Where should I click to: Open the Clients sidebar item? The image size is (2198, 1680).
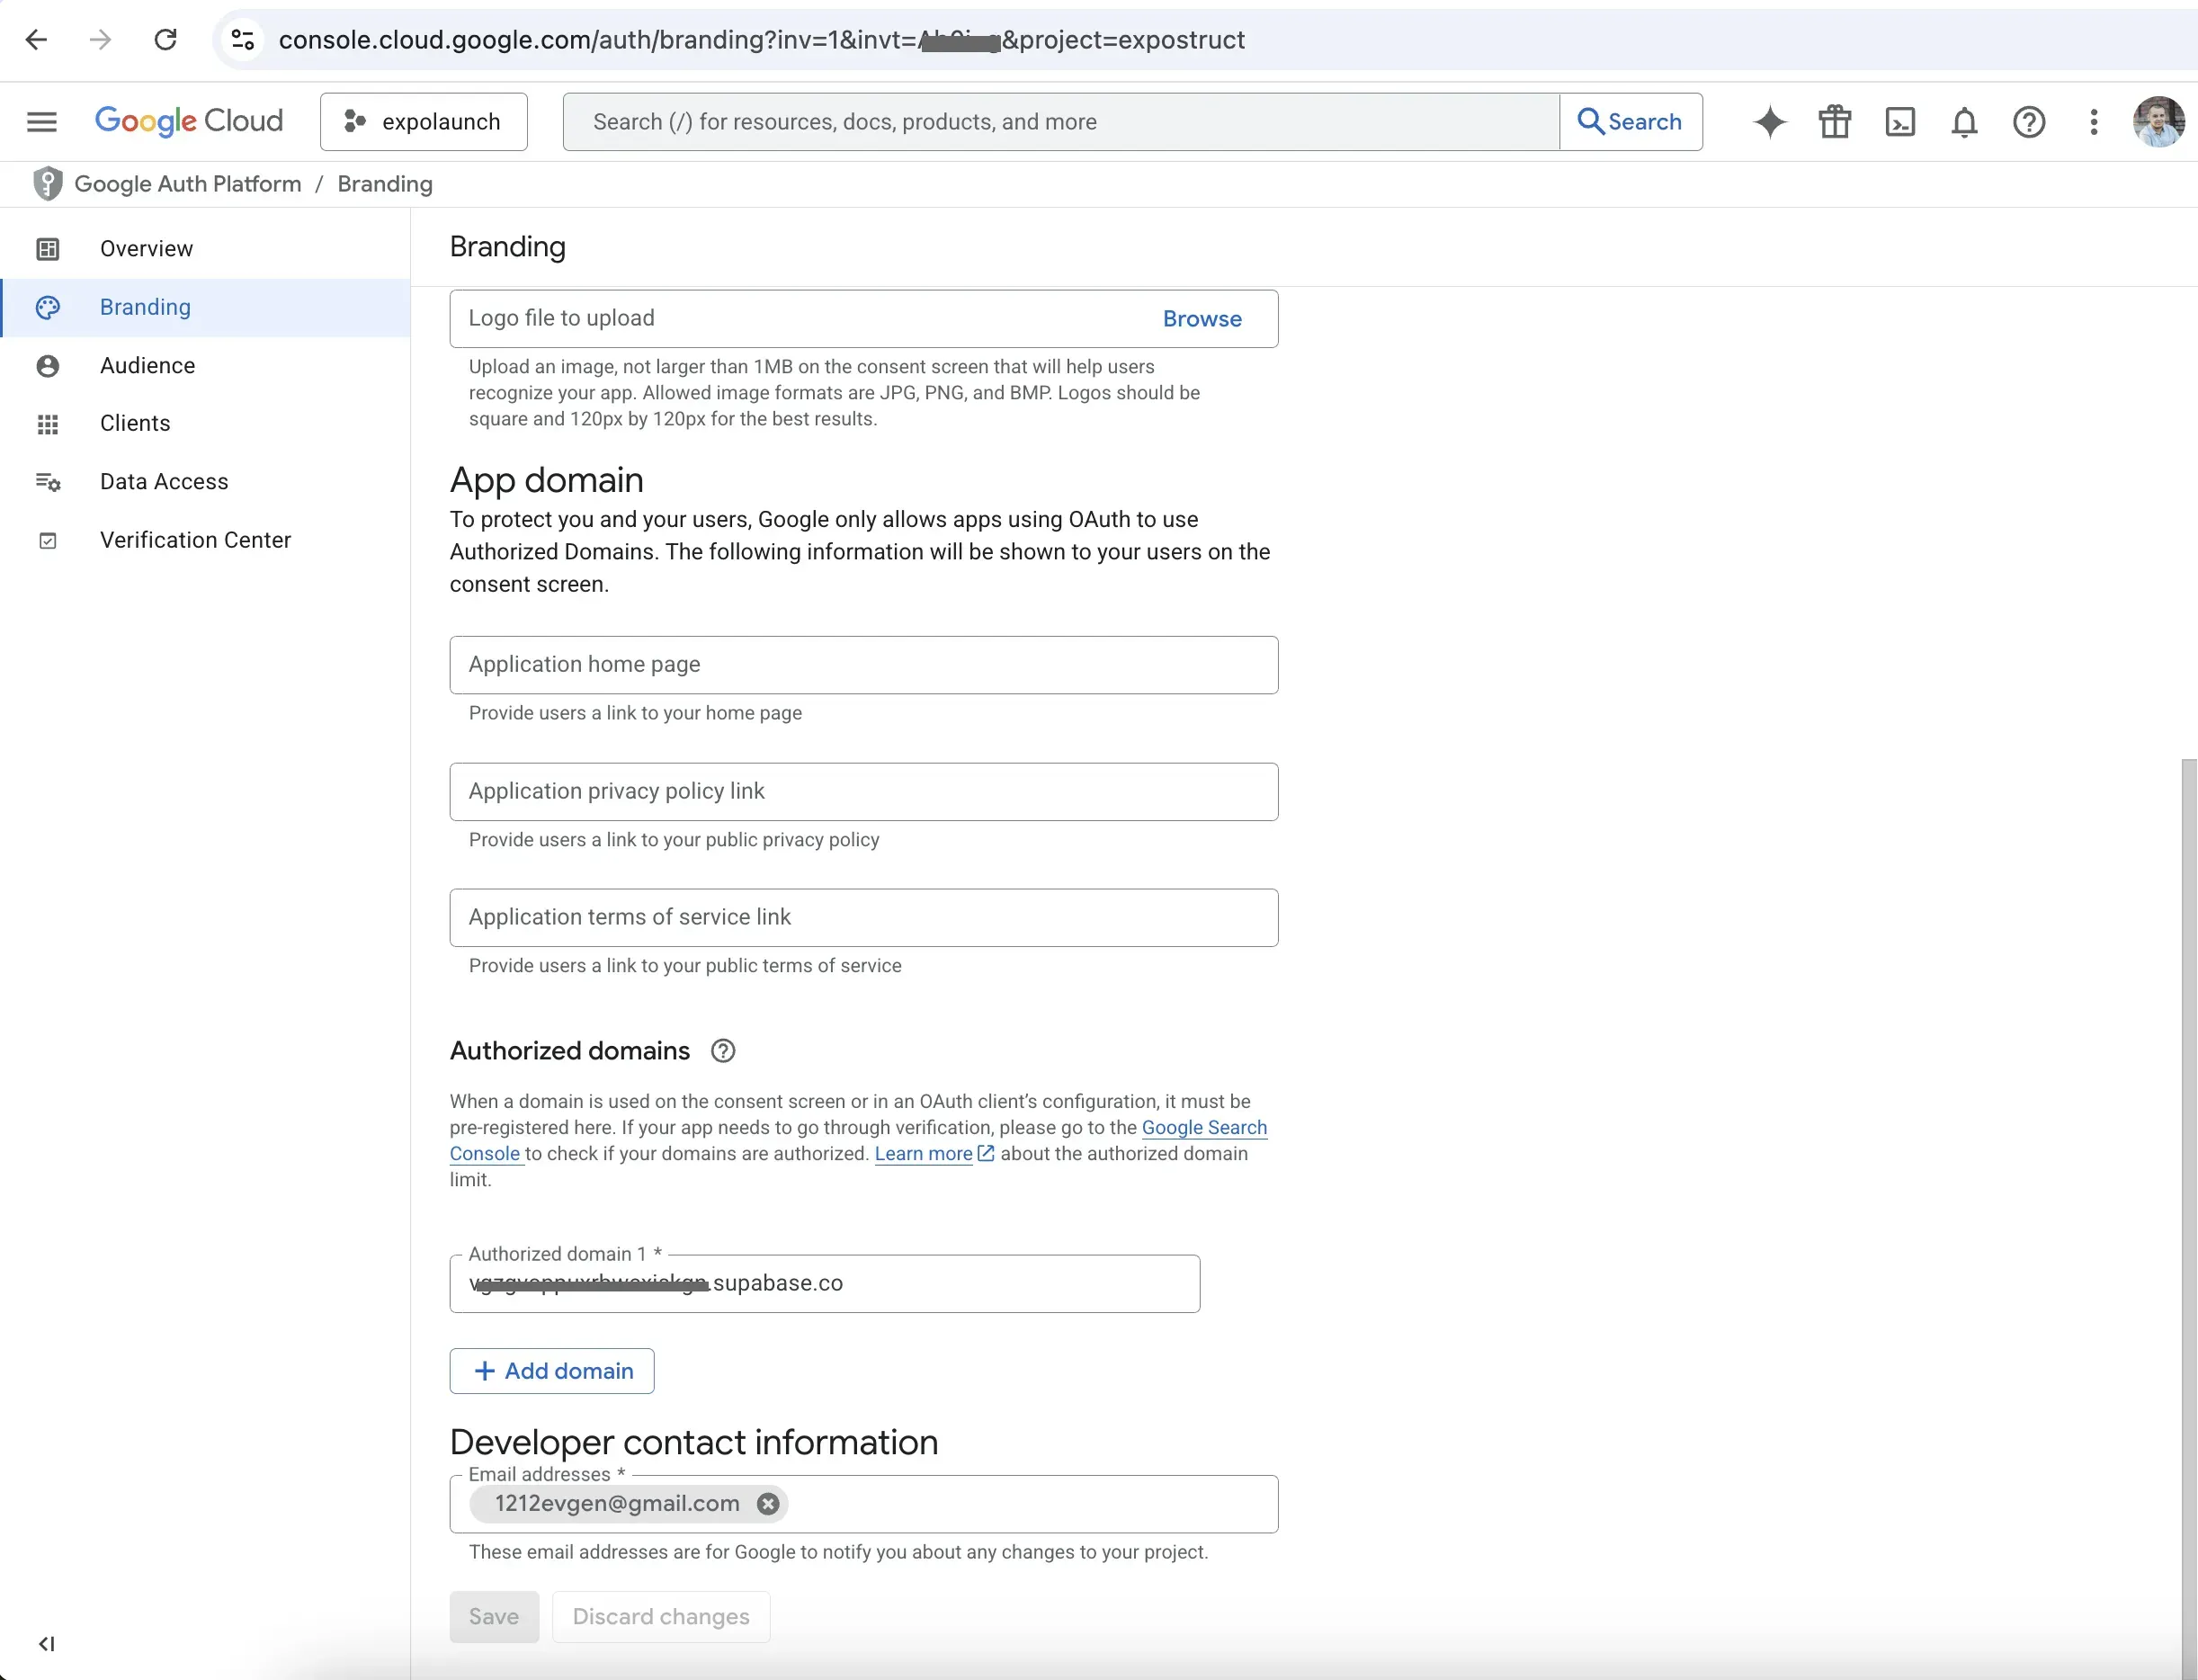click(x=205, y=423)
